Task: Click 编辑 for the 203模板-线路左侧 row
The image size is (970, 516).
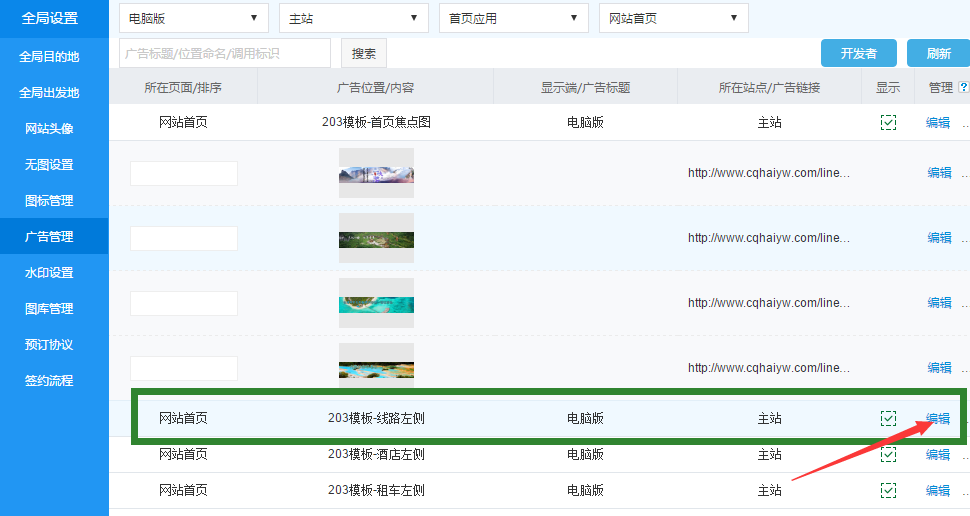Action: click(938, 419)
